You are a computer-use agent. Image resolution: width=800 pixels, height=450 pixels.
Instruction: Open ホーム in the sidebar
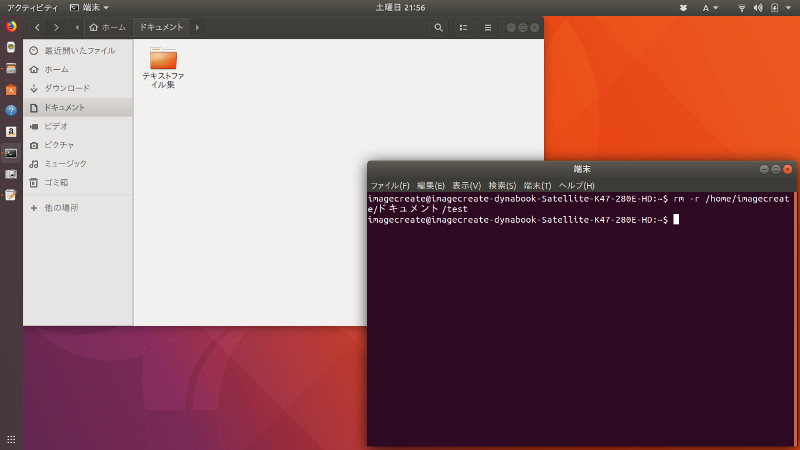pos(78,69)
